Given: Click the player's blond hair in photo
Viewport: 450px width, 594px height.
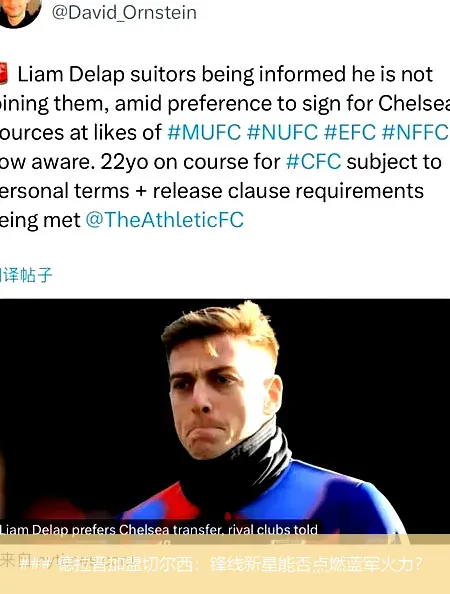Looking at the screenshot, I should pyautogui.click(x=222, y=328).
